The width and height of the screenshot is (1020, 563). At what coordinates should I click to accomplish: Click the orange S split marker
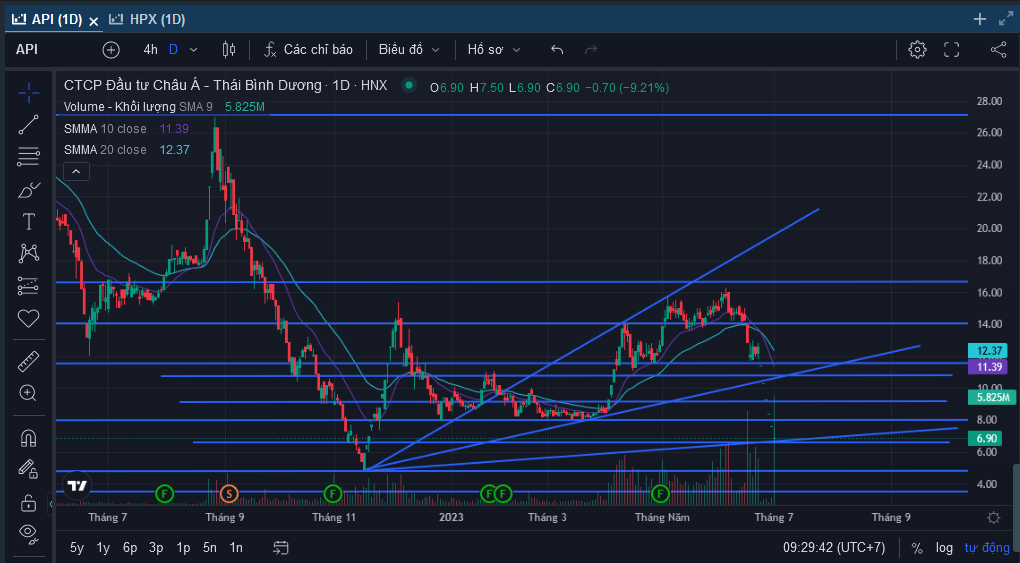(x=228, y=494)
